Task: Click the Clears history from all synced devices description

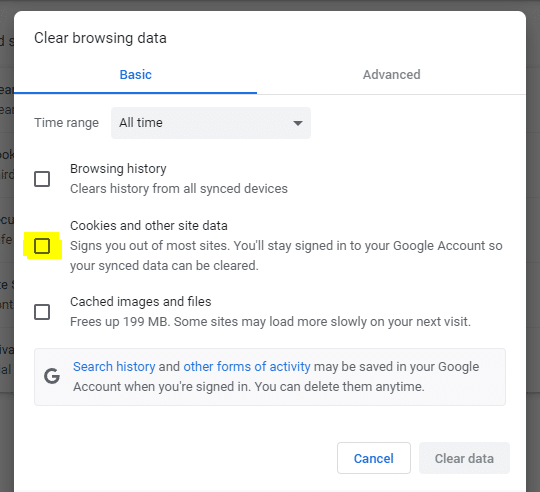Action: coord(179,189)
